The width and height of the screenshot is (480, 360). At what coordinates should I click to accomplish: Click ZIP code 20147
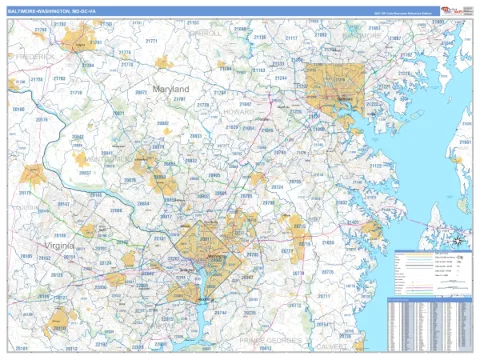pyautogui.click(x=63, y=204)
